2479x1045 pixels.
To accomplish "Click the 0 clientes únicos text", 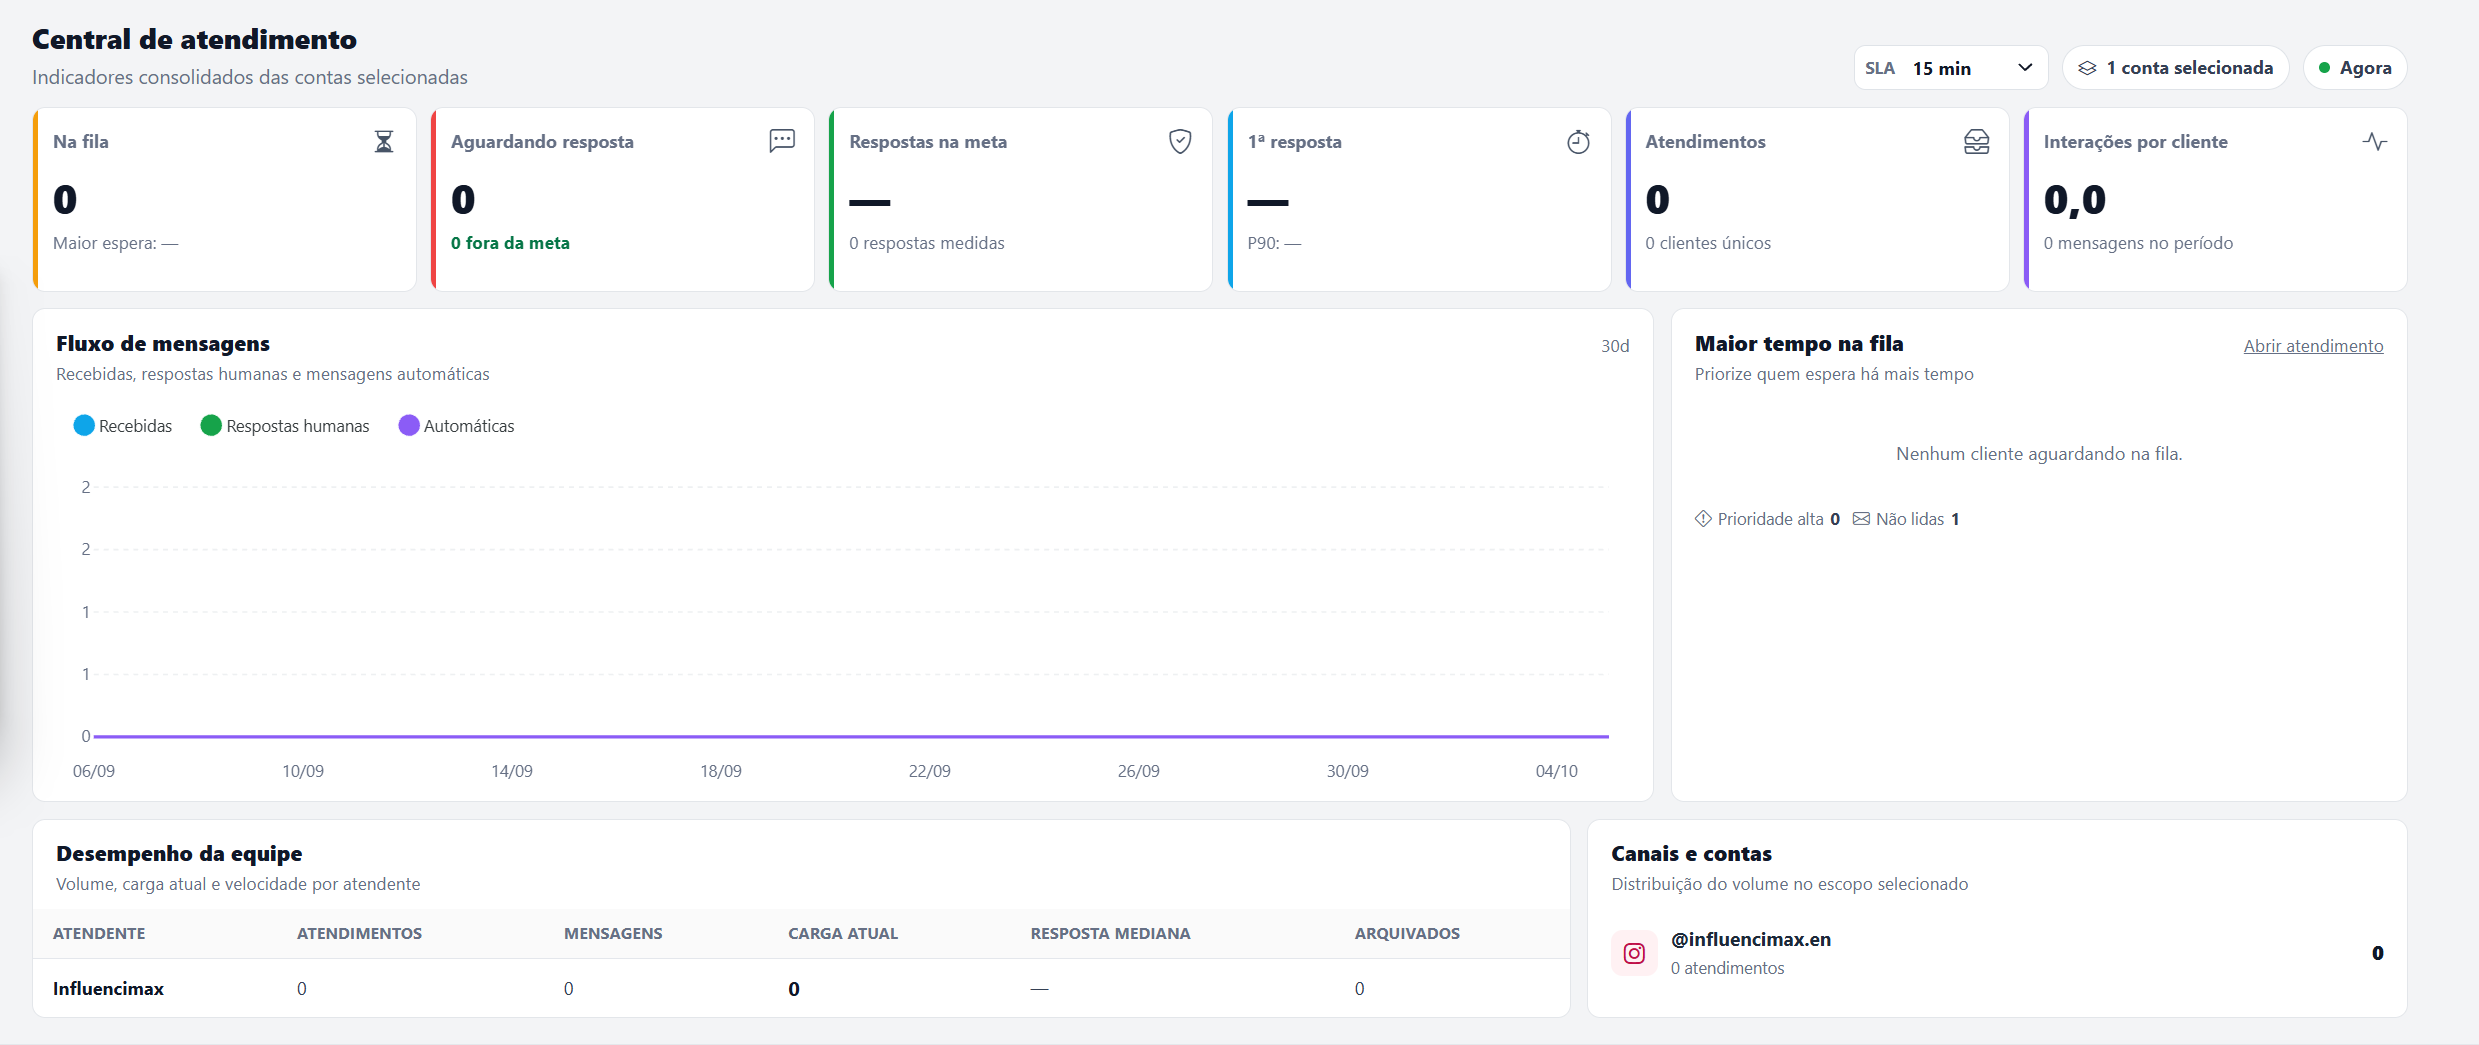I will click(1708, 243).
